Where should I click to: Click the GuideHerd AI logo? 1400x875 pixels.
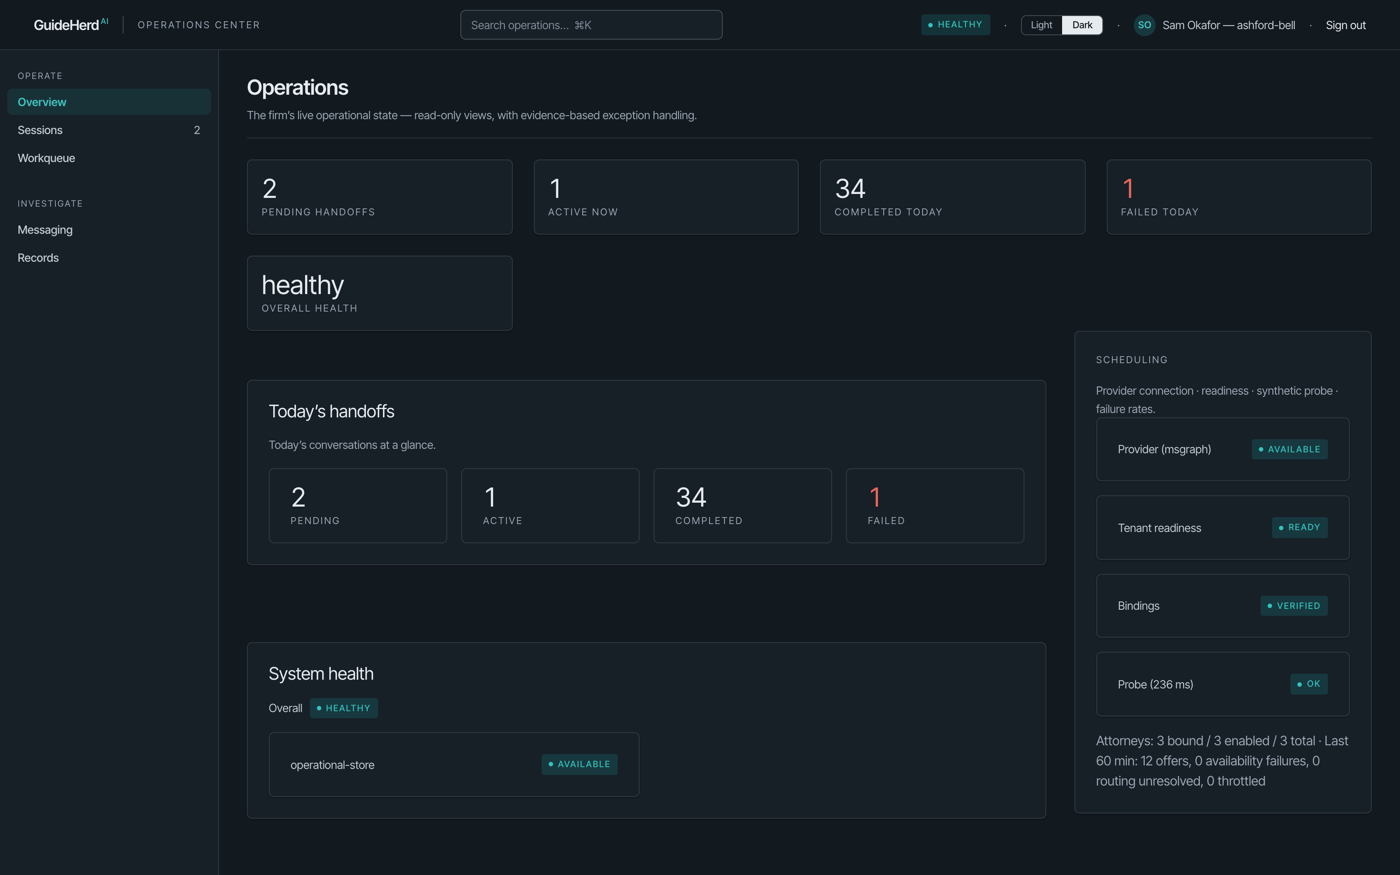click(x=71, y=25)
